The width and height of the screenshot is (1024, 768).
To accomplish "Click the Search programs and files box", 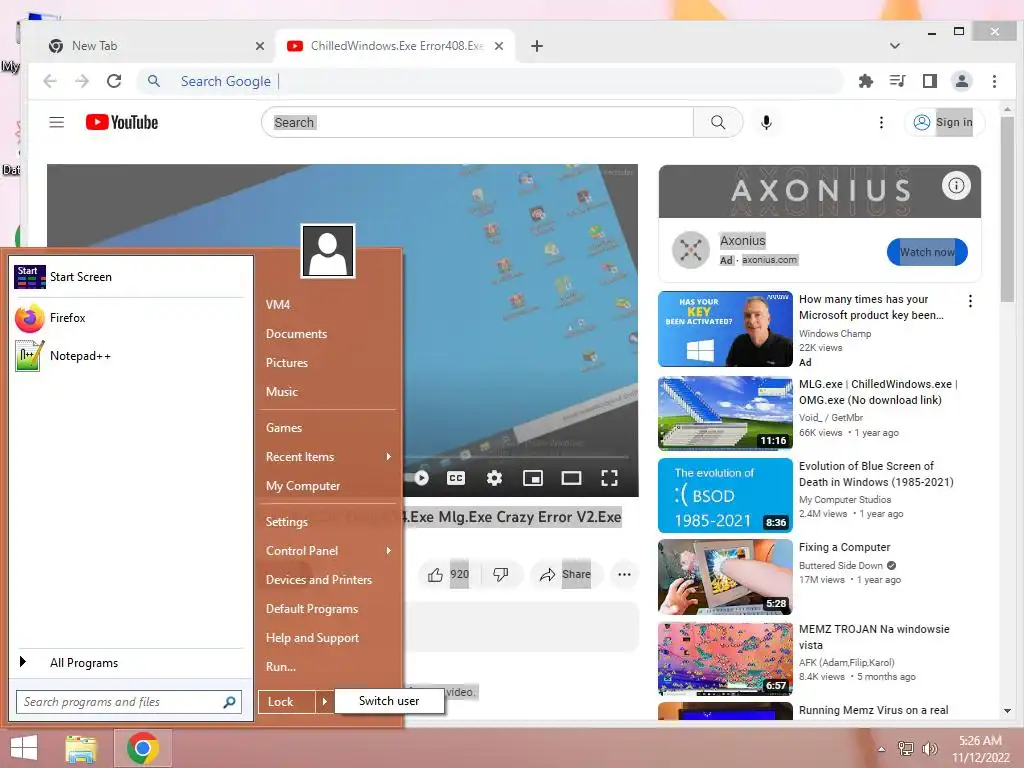I will point(129,702).
